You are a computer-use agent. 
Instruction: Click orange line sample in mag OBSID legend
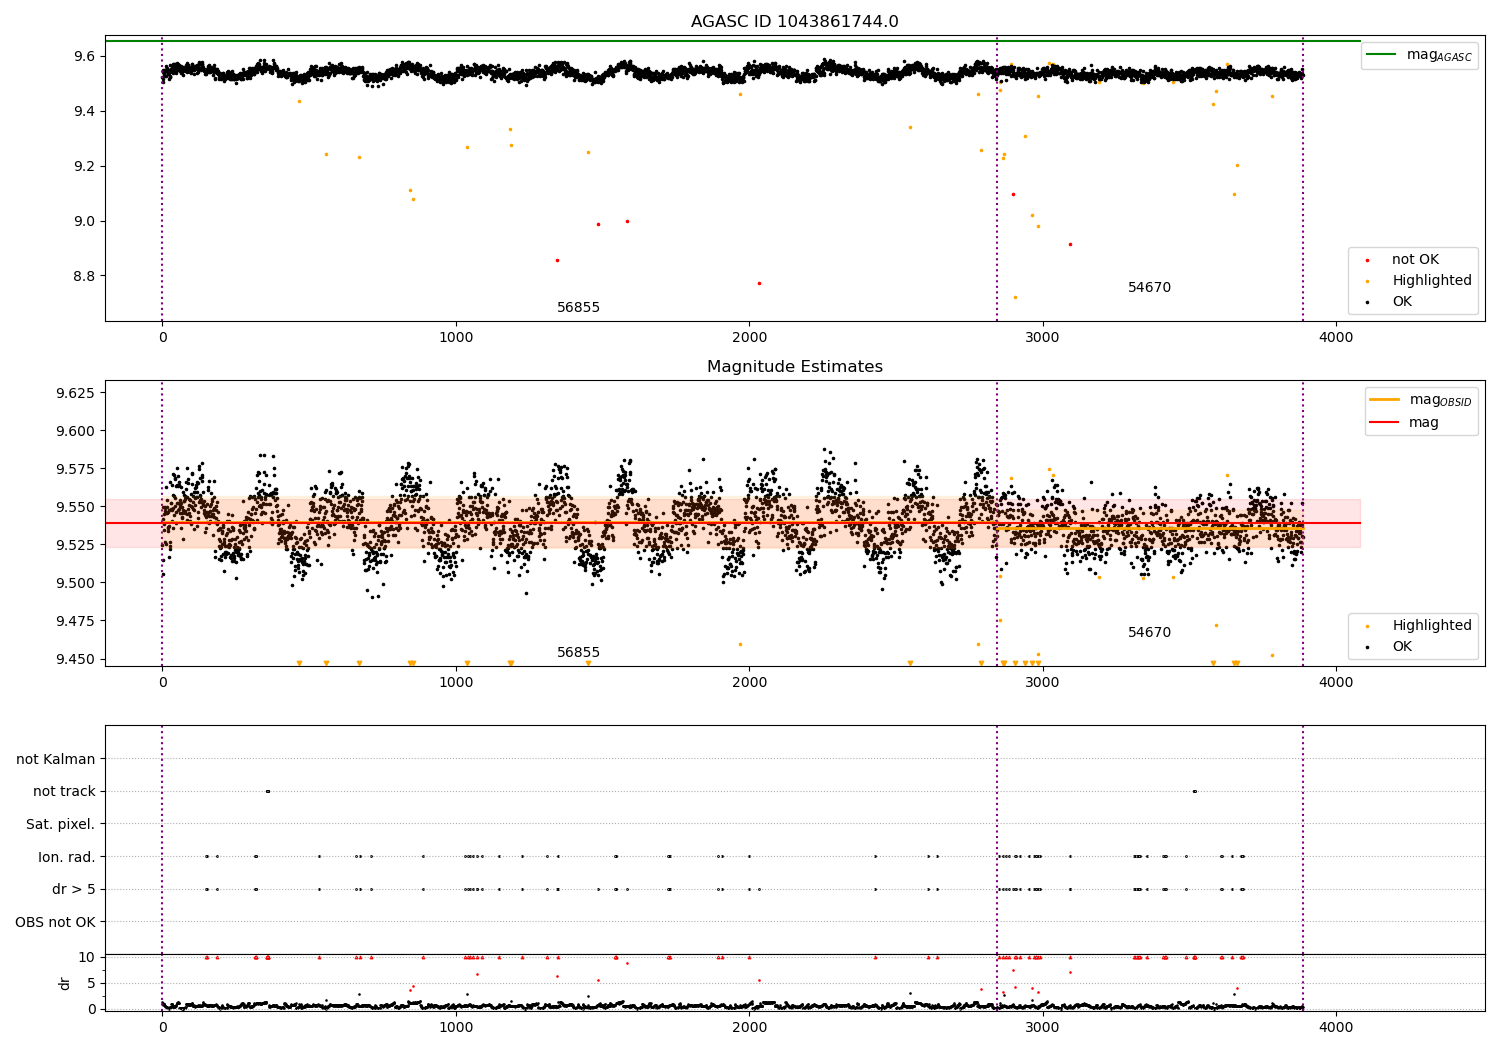point(1385,399)
